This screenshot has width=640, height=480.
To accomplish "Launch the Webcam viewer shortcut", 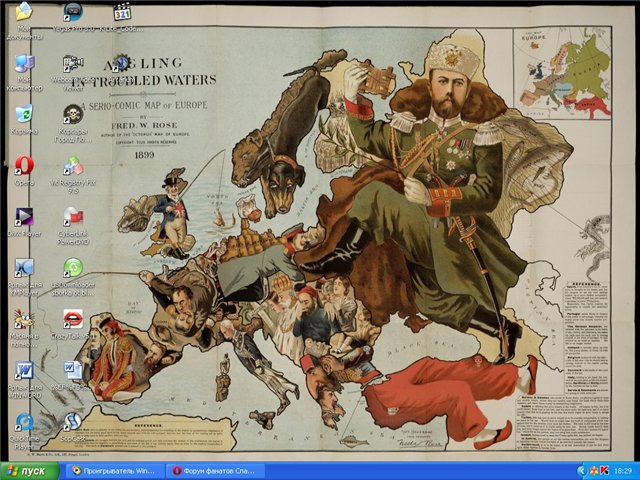I will (x=73, y=64).
